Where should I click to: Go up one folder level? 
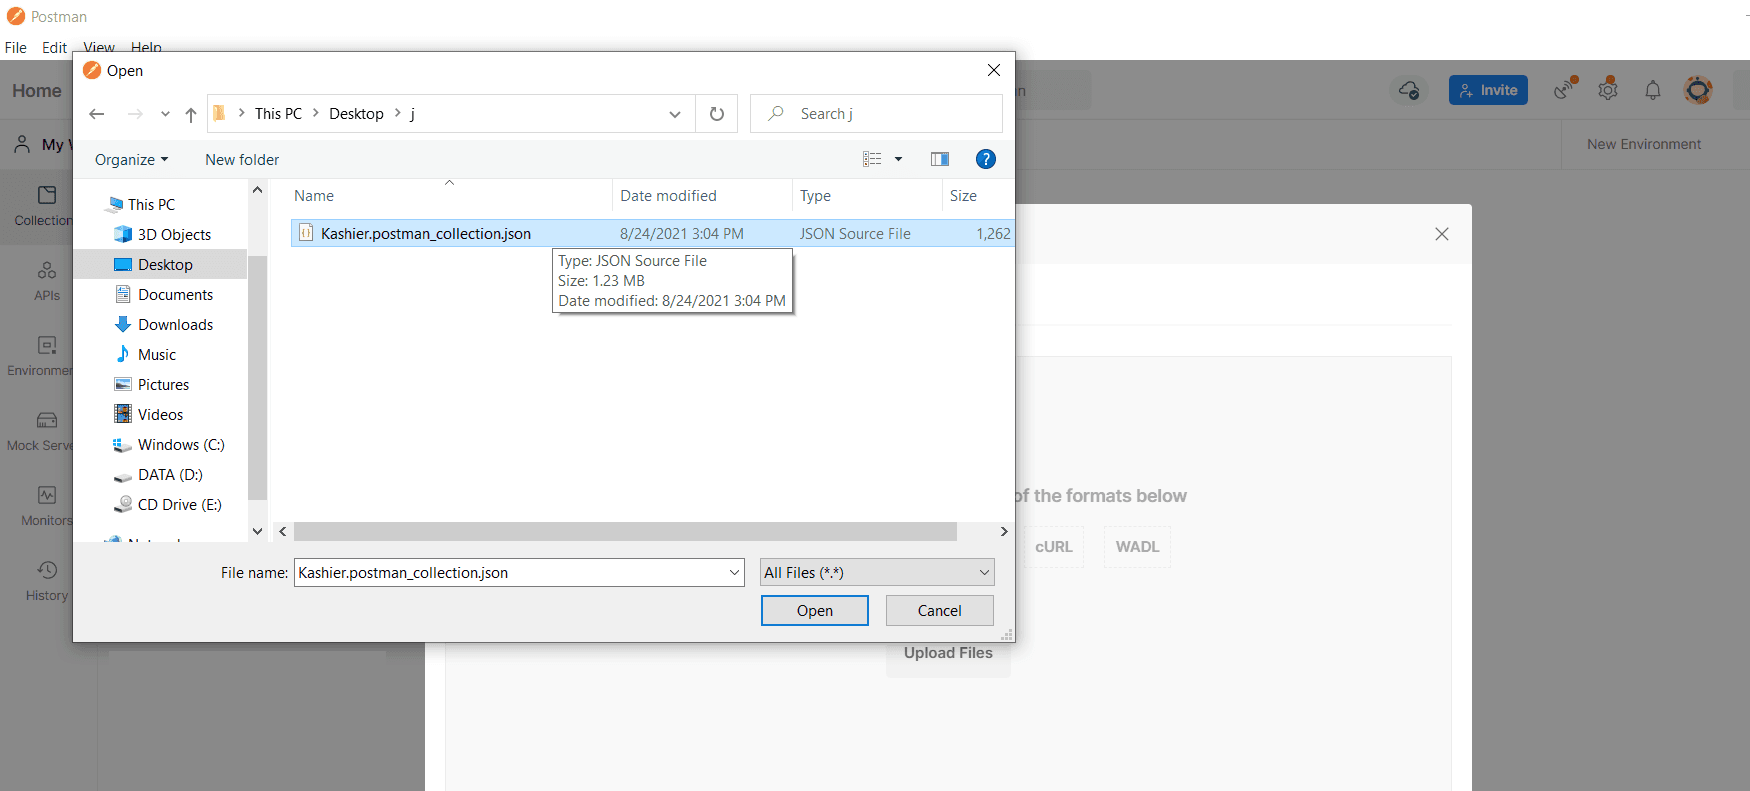[x=191, y=114]
